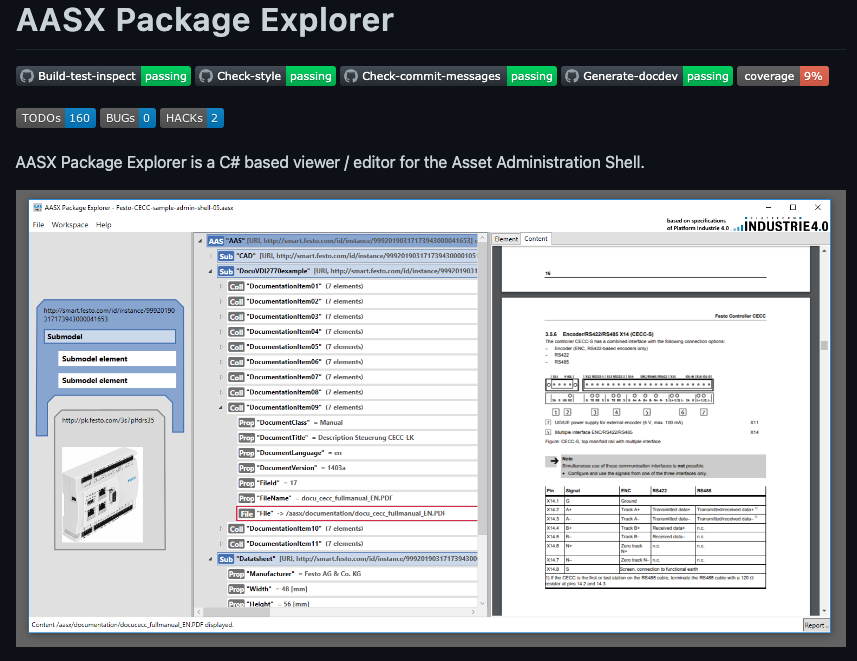Click the AAS icon on the root element
Screen dimensions: 857x661
point(216,242)
